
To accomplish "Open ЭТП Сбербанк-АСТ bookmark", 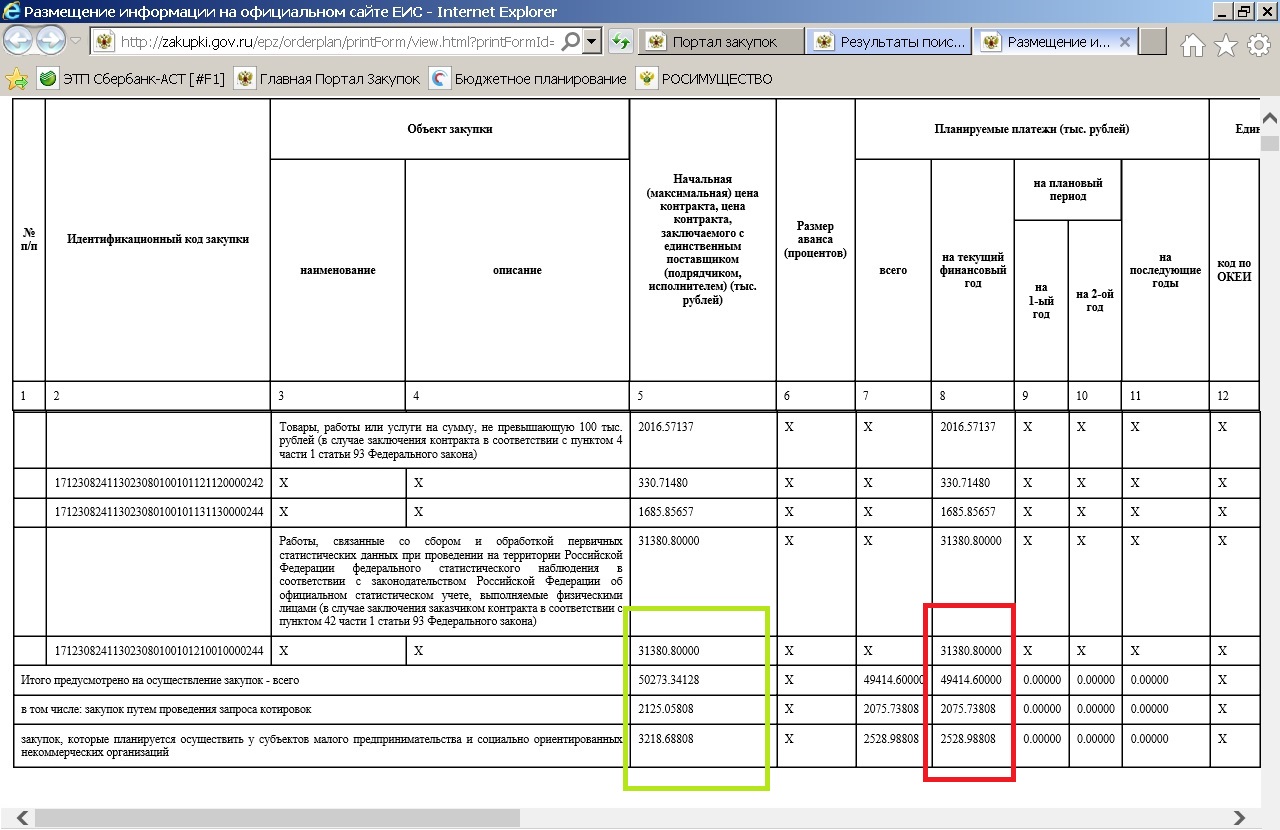I will pos(130,79).
